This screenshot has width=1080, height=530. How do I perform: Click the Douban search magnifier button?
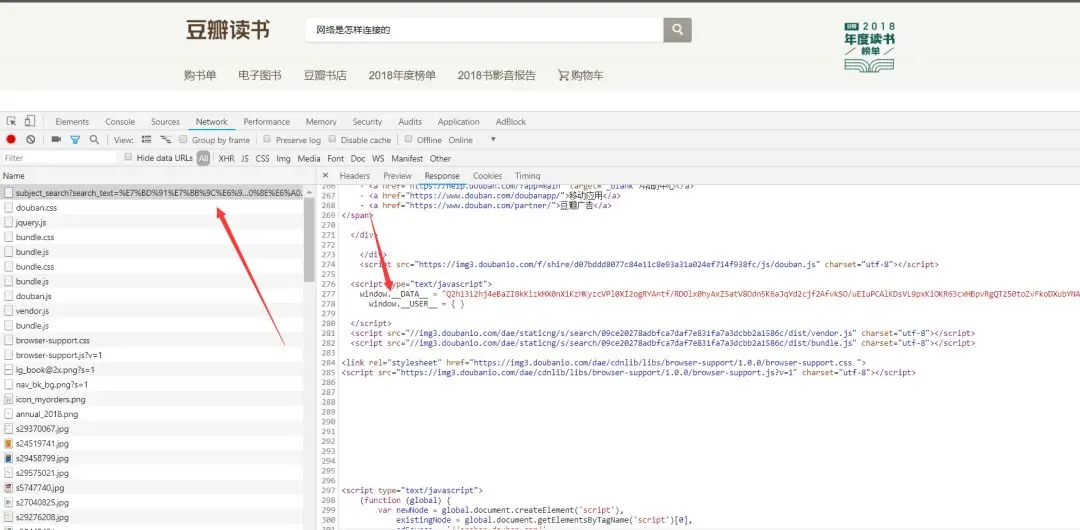(x=677, y=30)
